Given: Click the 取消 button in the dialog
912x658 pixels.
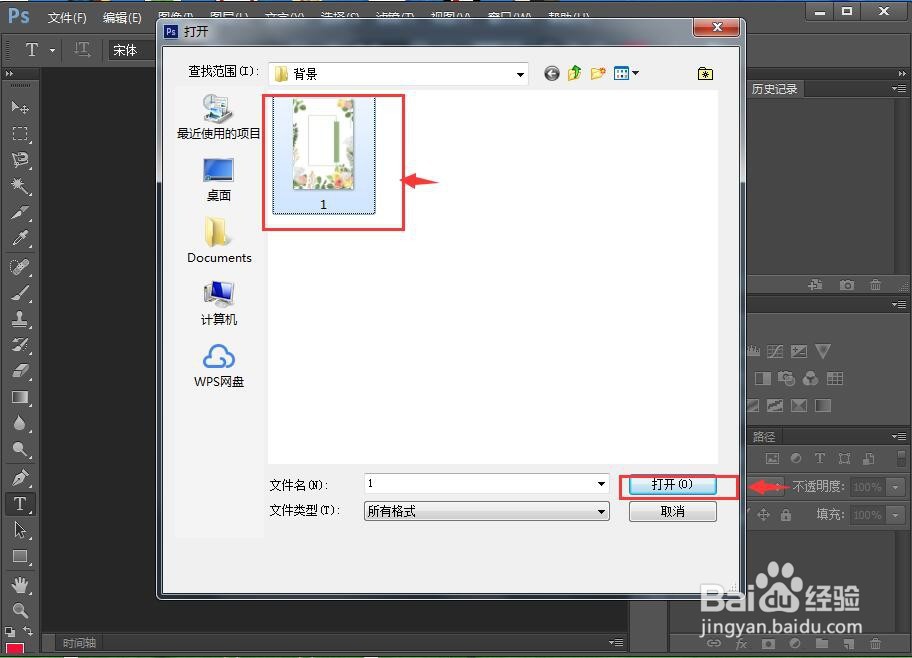Looking at the screenshot, I should pyautogui.click(x=672, y=511).
